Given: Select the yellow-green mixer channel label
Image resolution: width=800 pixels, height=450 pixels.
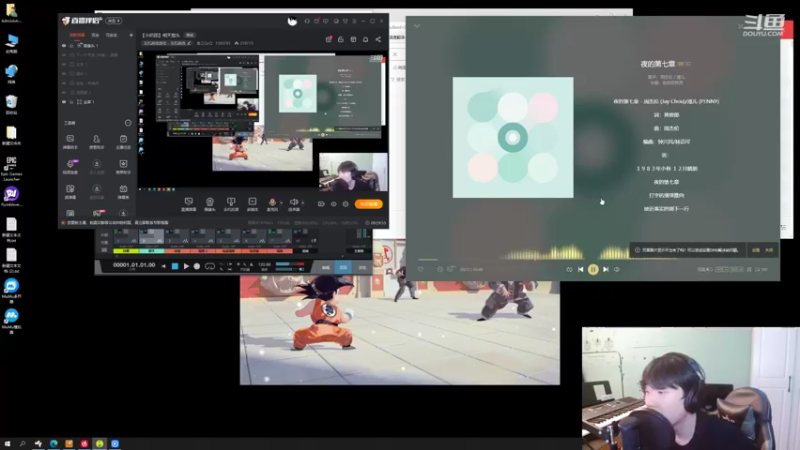Looking at the screenshot, I should pos(126,251).
